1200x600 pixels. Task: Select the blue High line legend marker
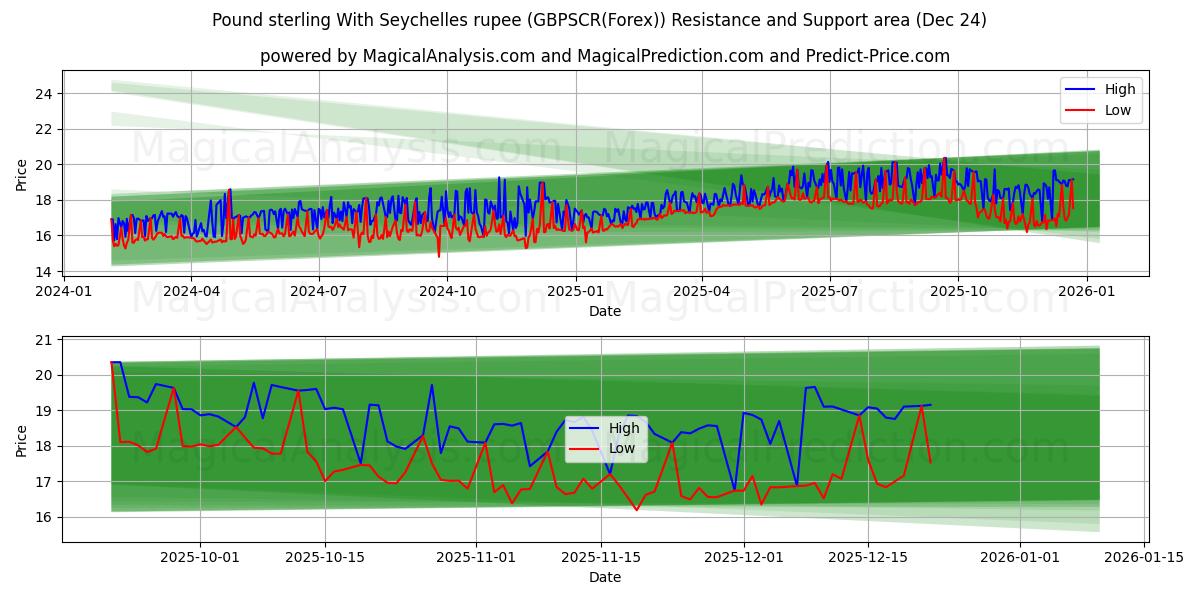[x=1082, y=89]
